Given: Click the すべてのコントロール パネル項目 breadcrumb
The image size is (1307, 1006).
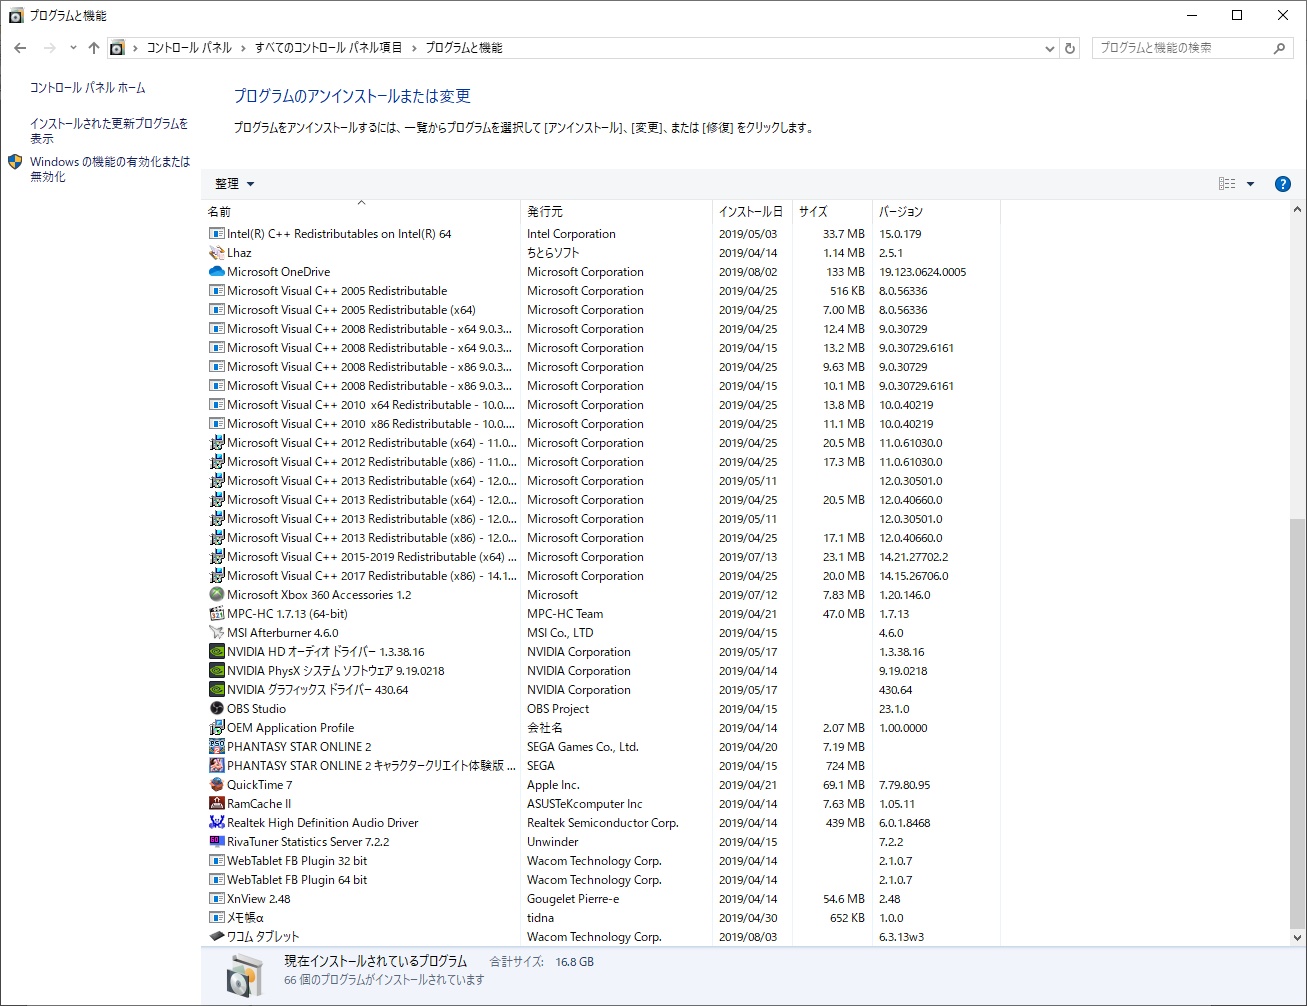Looking at the screenshot, I should pyautogui.click(x=329, y=48).
